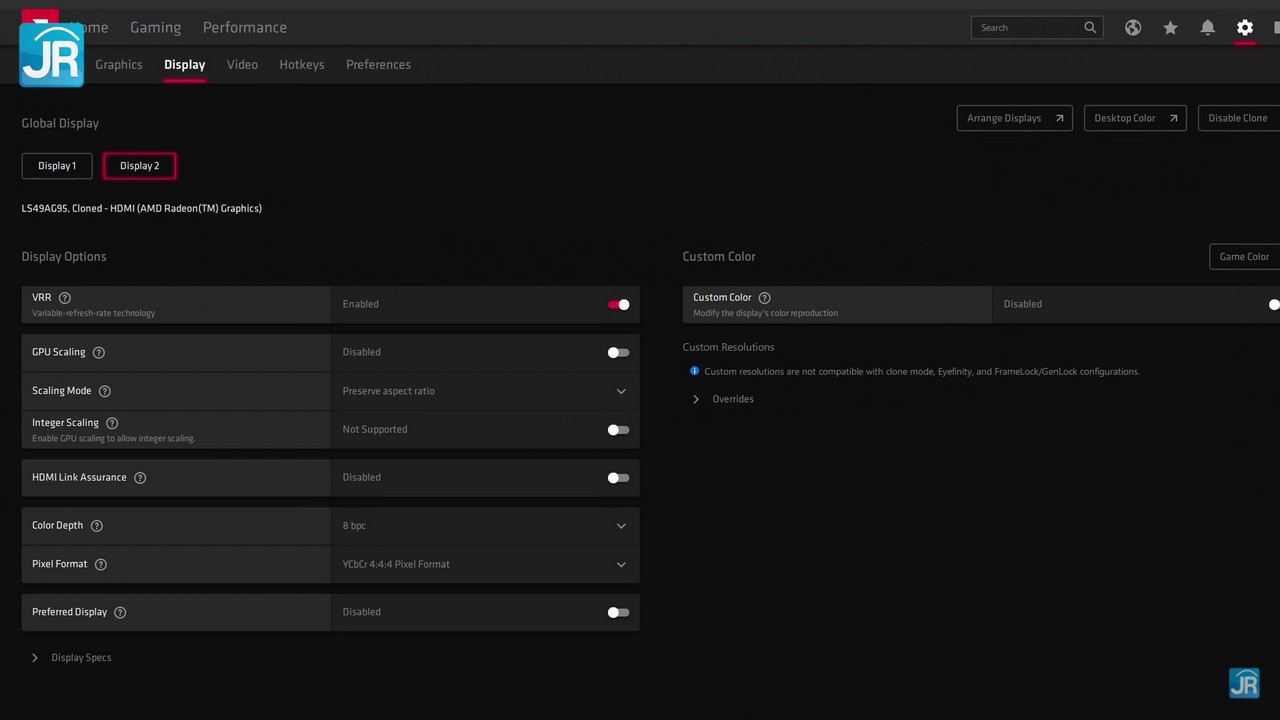The height and width of the screenshot is (720, 1280).
Task: Open the web browser globe icon
Action: pyautogui.click(x=1133, y=28)
